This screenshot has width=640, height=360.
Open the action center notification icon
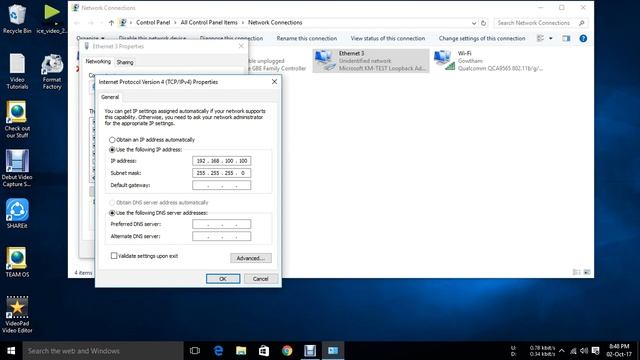coord(596,351)
